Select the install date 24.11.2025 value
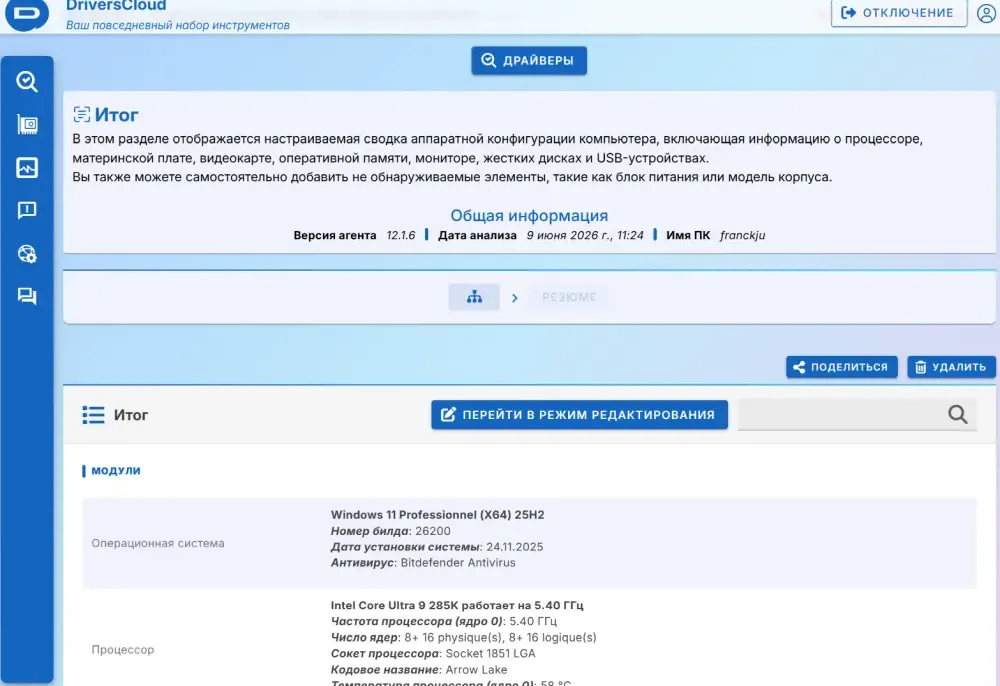 (x=515, y=546)
